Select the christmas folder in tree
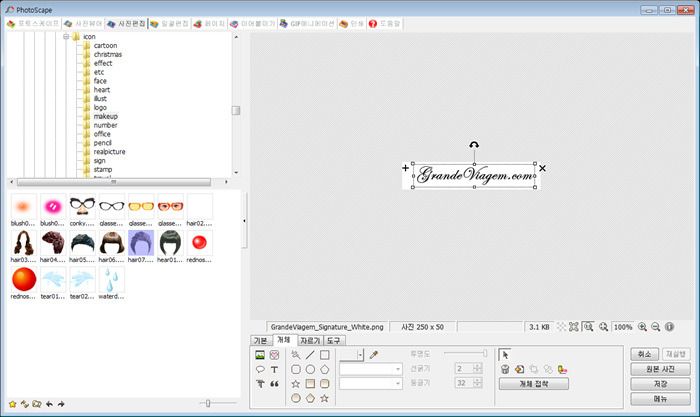The height and width of the screenshot is (417, 700). (x=108, y=54)
